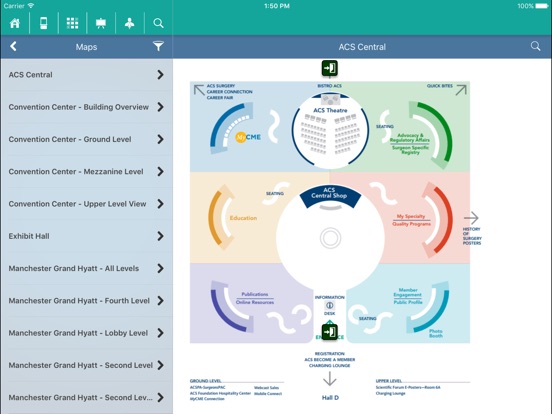Tap the top green entrance door marker

(x=330, y=68)
